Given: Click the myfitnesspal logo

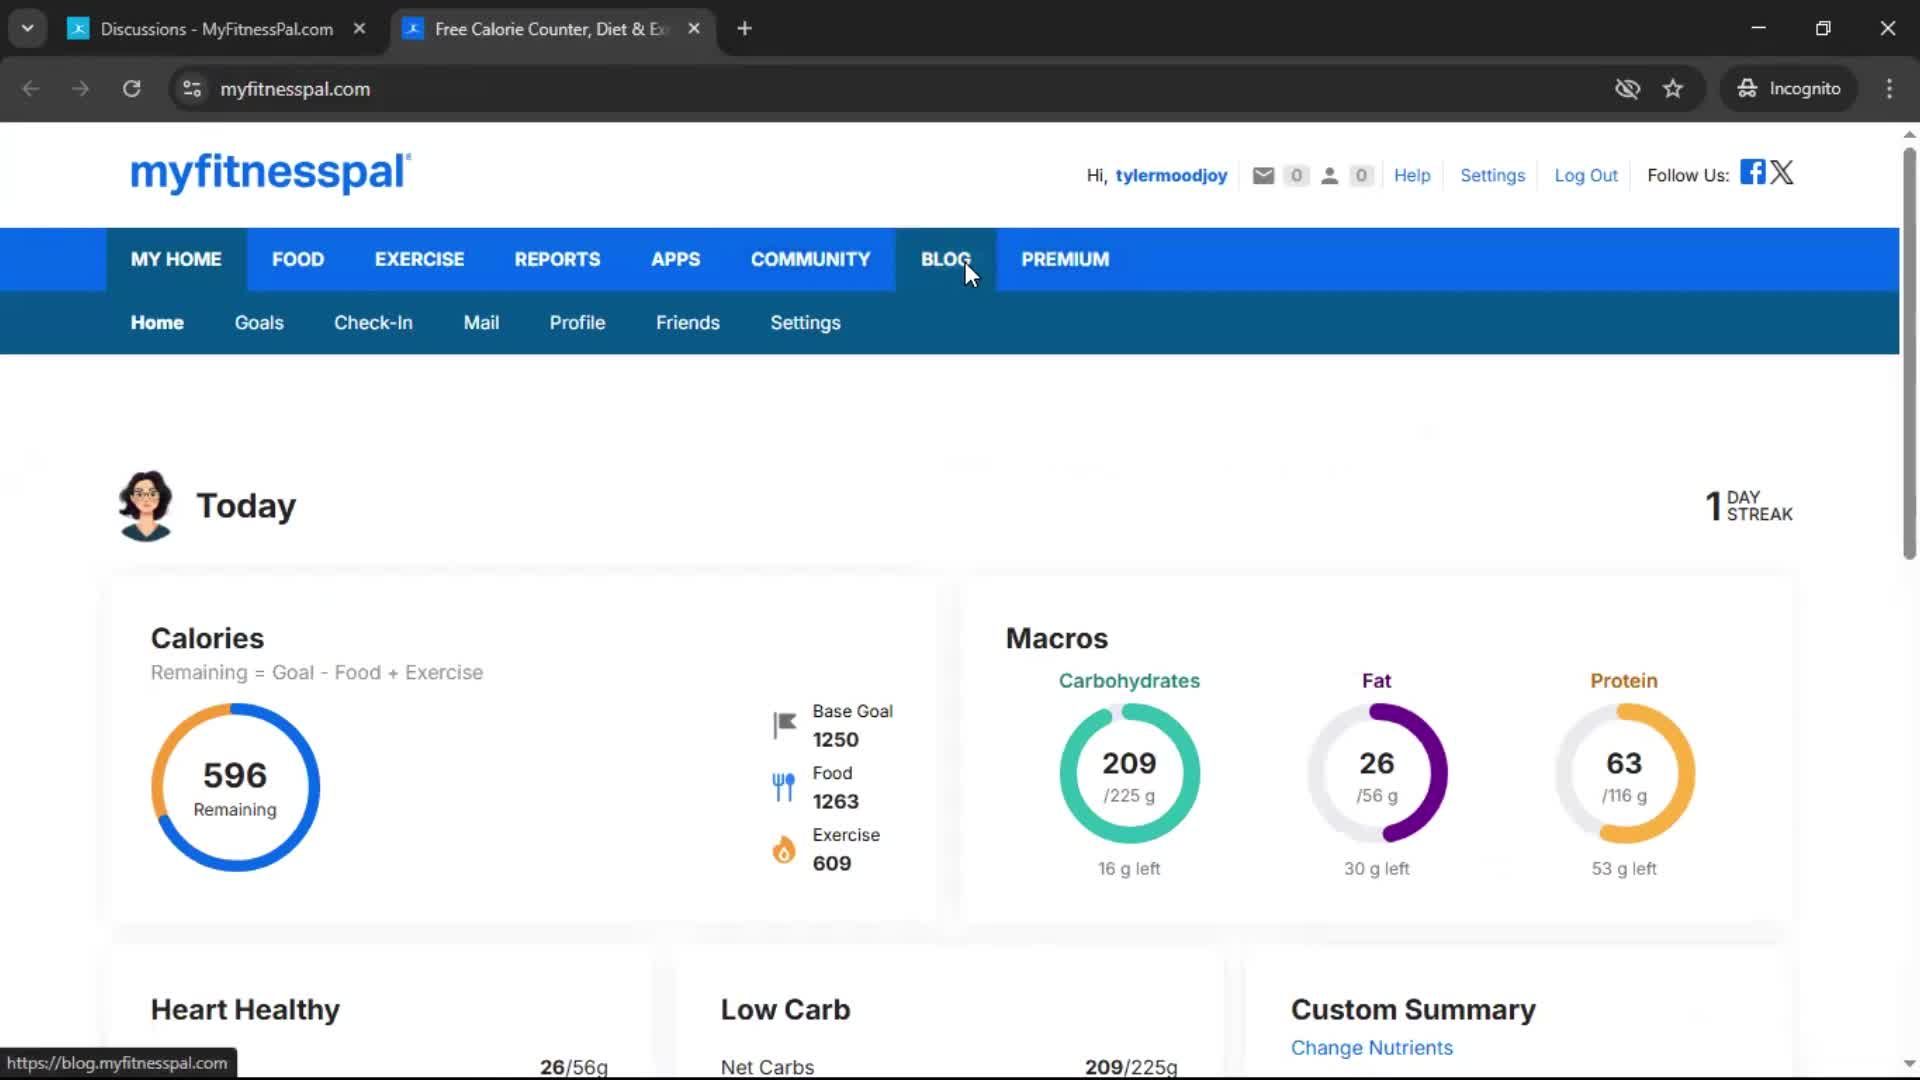Looking at the screenshot, I should (270, 172).
